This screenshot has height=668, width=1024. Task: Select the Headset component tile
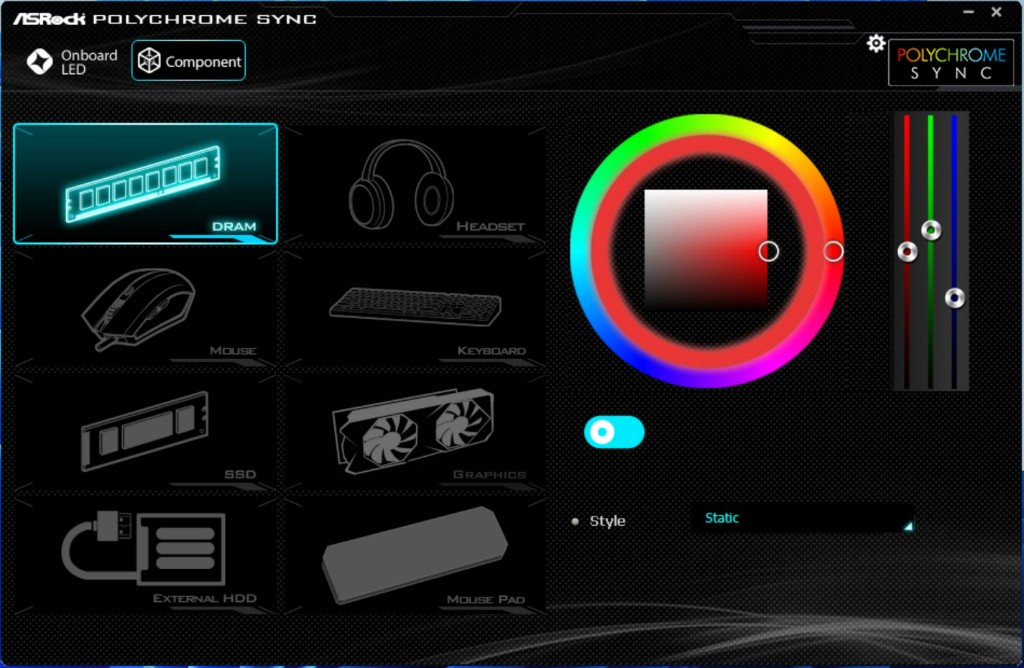click(x=415, y=183)
